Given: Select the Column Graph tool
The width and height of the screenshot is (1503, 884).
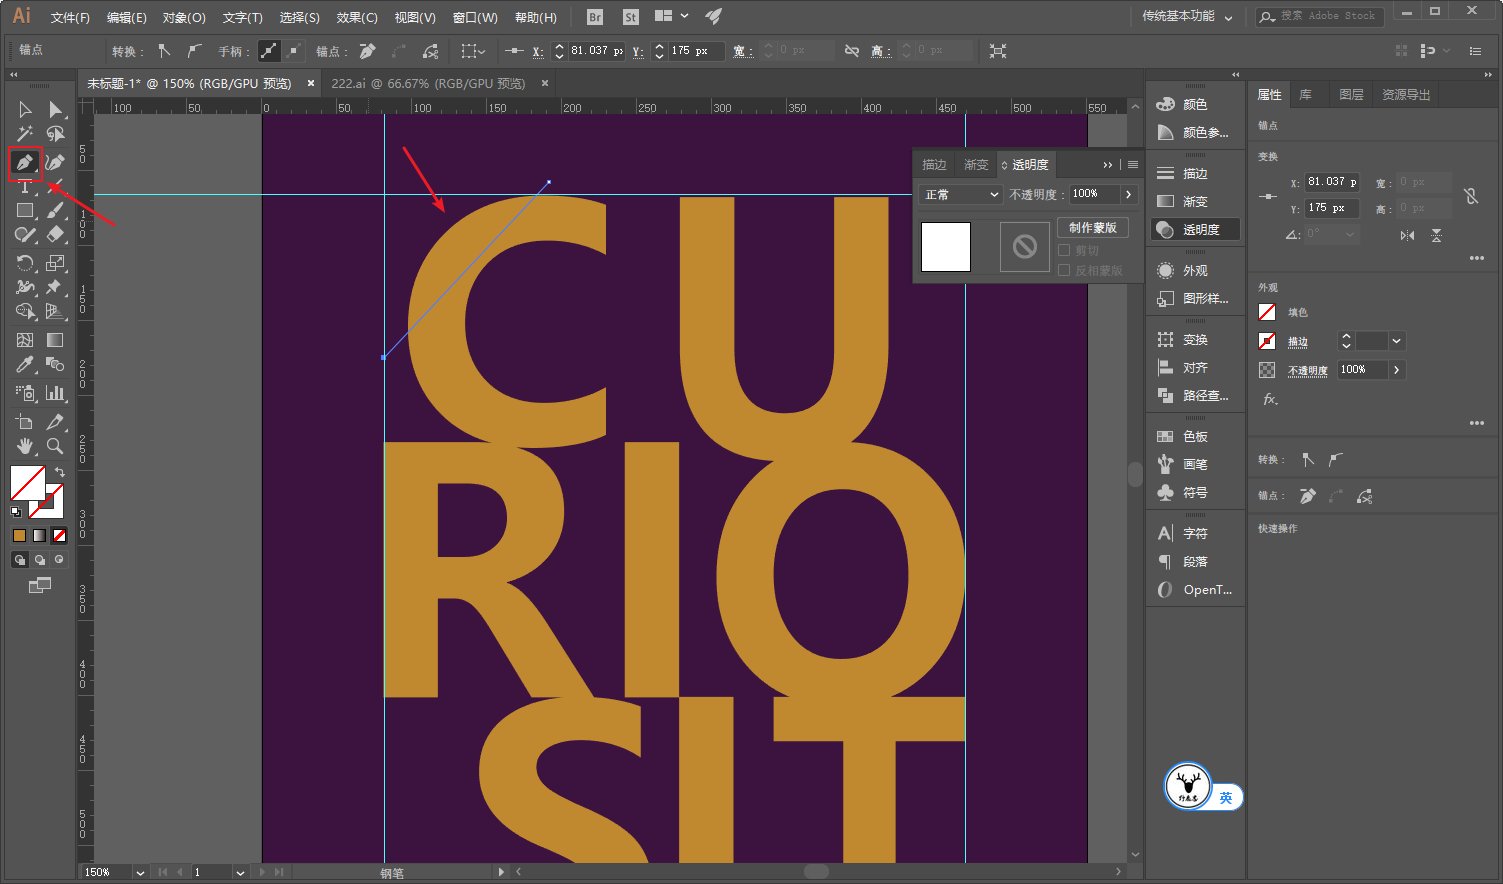Looking at the screenshot, I should (55, 393).
